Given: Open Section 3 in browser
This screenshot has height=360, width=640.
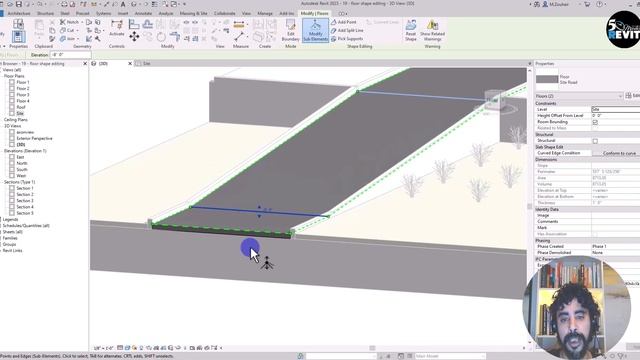Looking at the screenshot, I should 24,201.
